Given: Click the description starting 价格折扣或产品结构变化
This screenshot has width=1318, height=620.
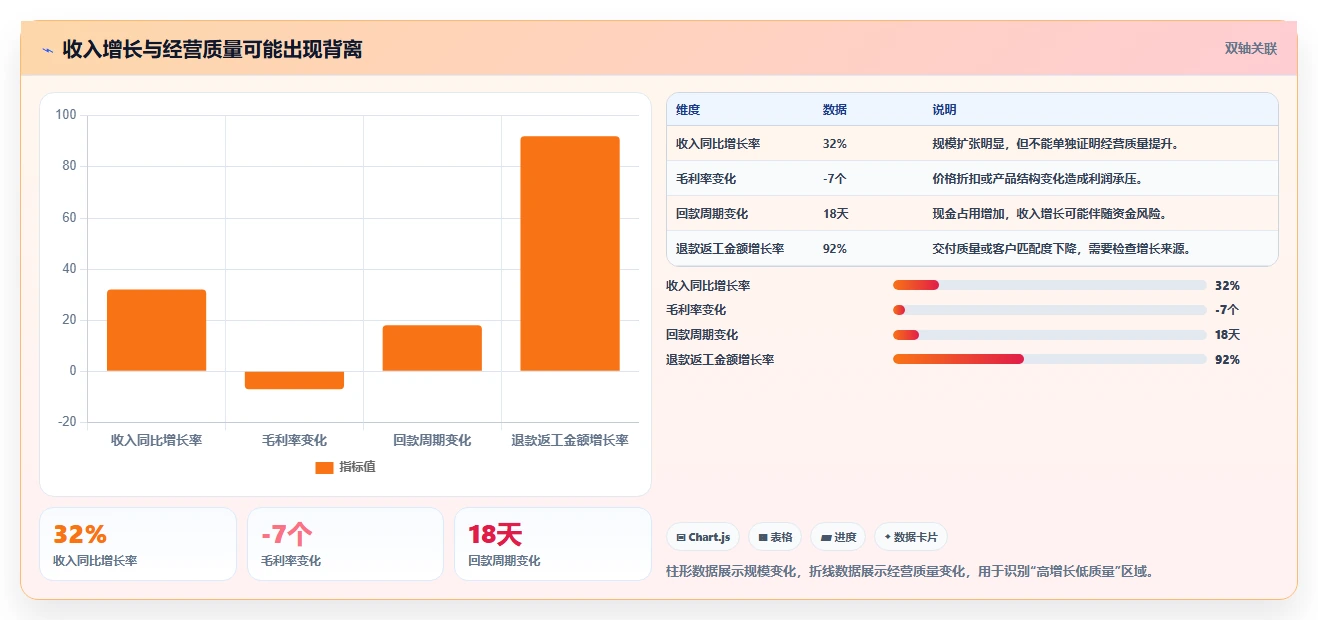Looking at the screenshot, I should click(1038, 179).
